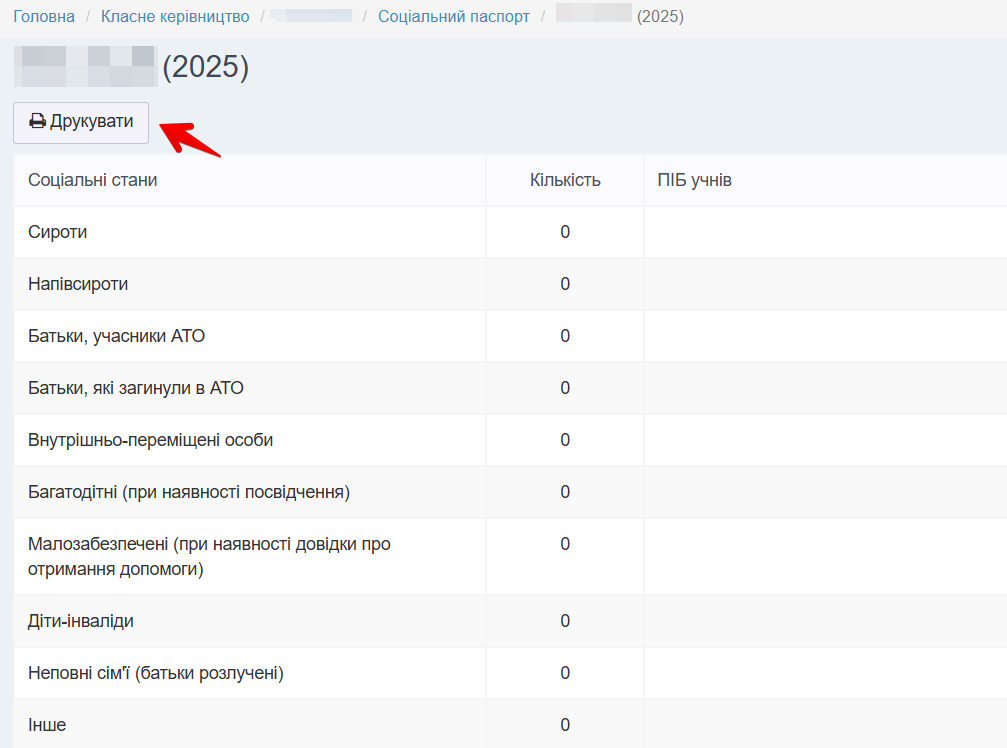The width and height of the screenshot is (1007, 748).
Task: Select the Діти-інваліди row label
Action: [81, 621]
